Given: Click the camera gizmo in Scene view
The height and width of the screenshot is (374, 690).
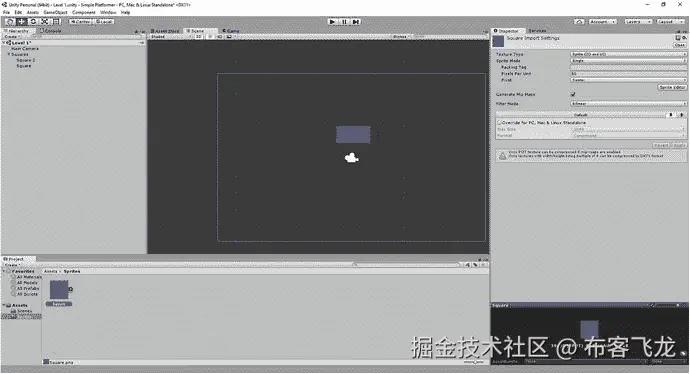Looking at the screenshot, I should click(x=352, y=158).
